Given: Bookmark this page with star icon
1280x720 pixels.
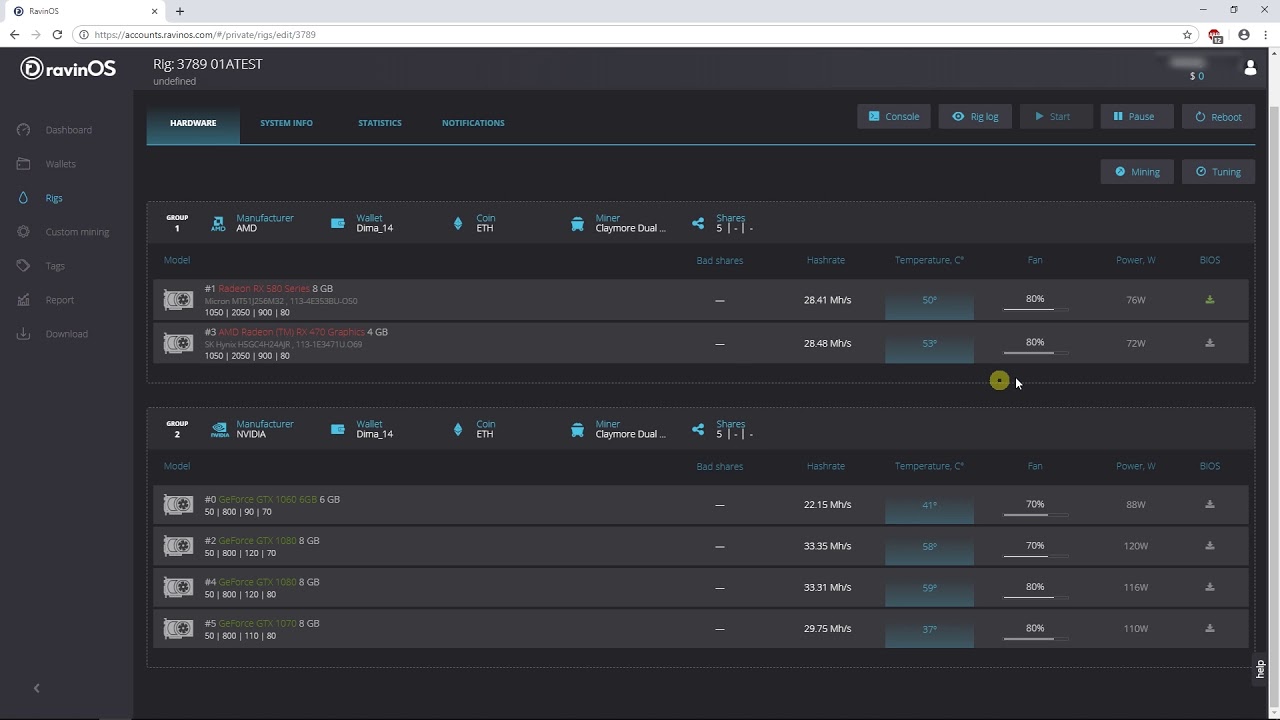Looking at the screenshot, I should (x=1187, y=34).
